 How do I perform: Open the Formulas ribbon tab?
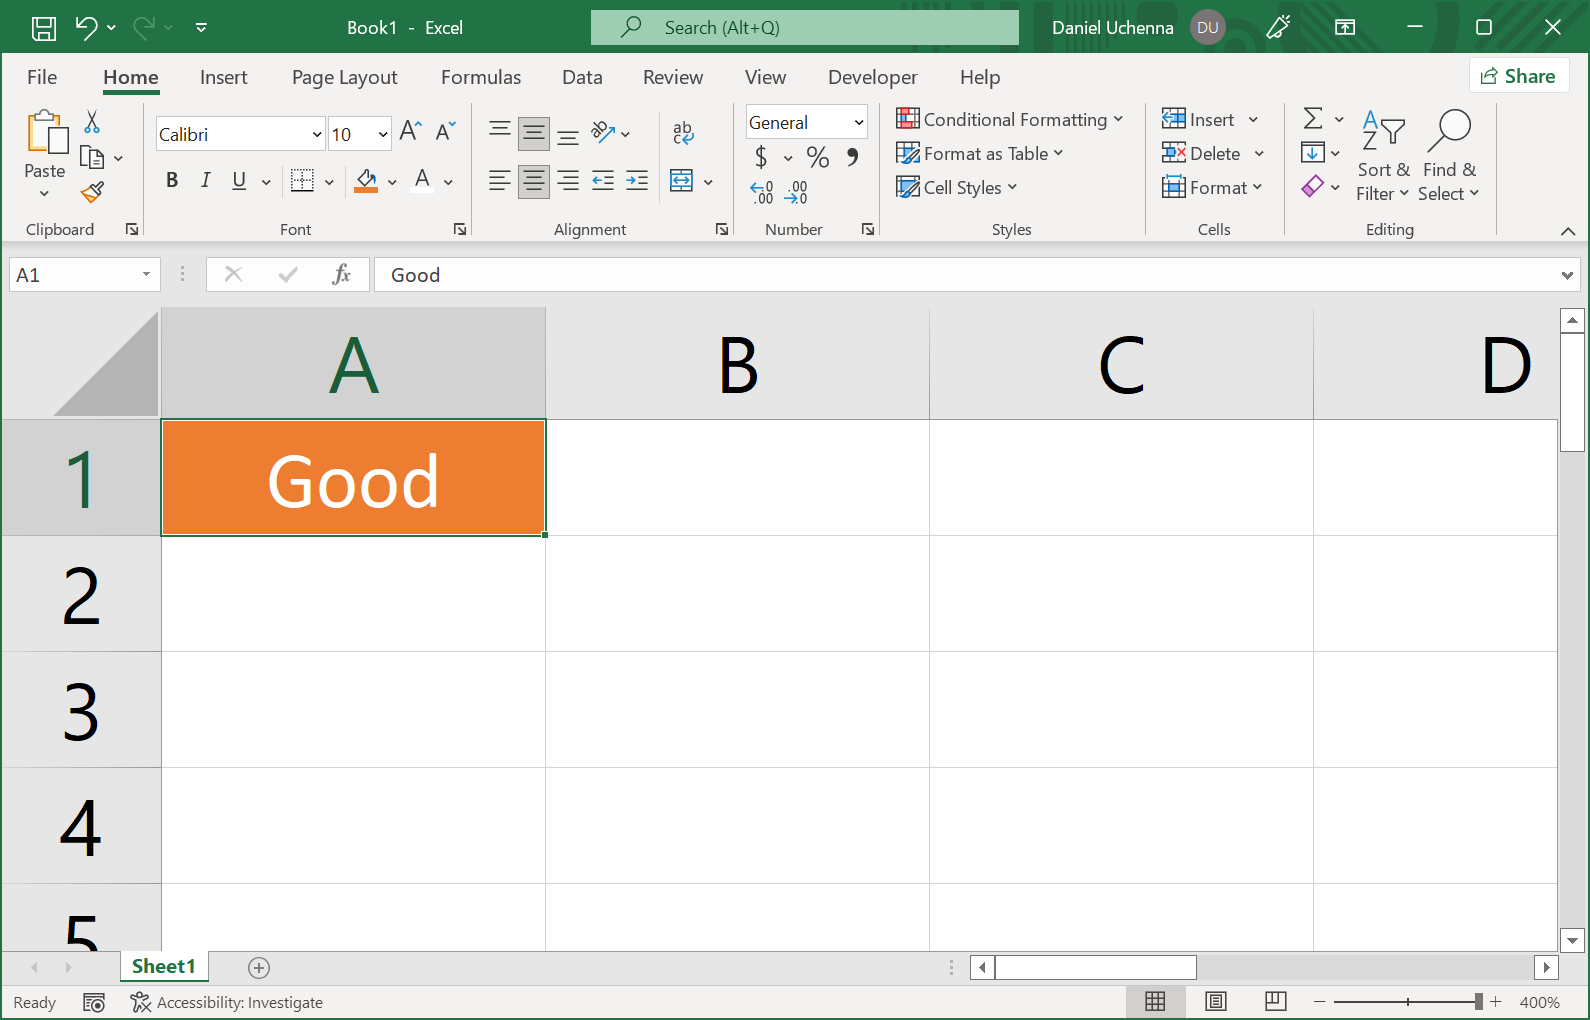pyautogui.click(x=480, y=77)
